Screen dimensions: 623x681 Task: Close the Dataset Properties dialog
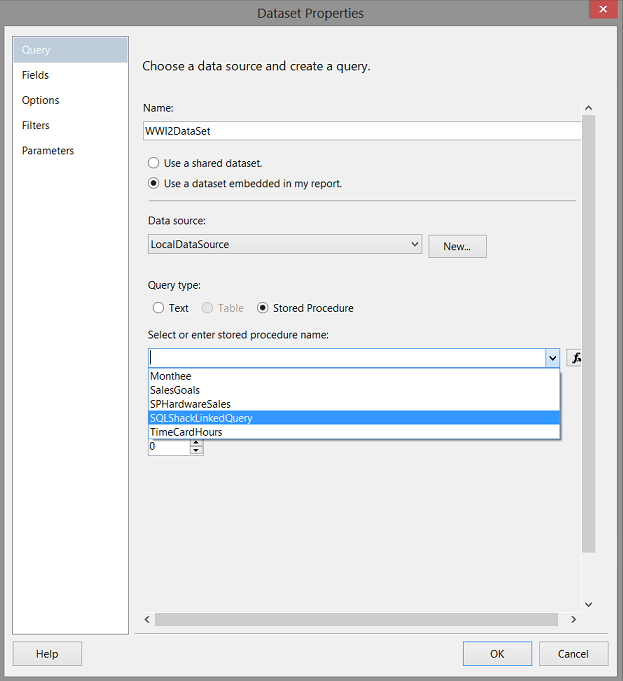coord(600,13)
